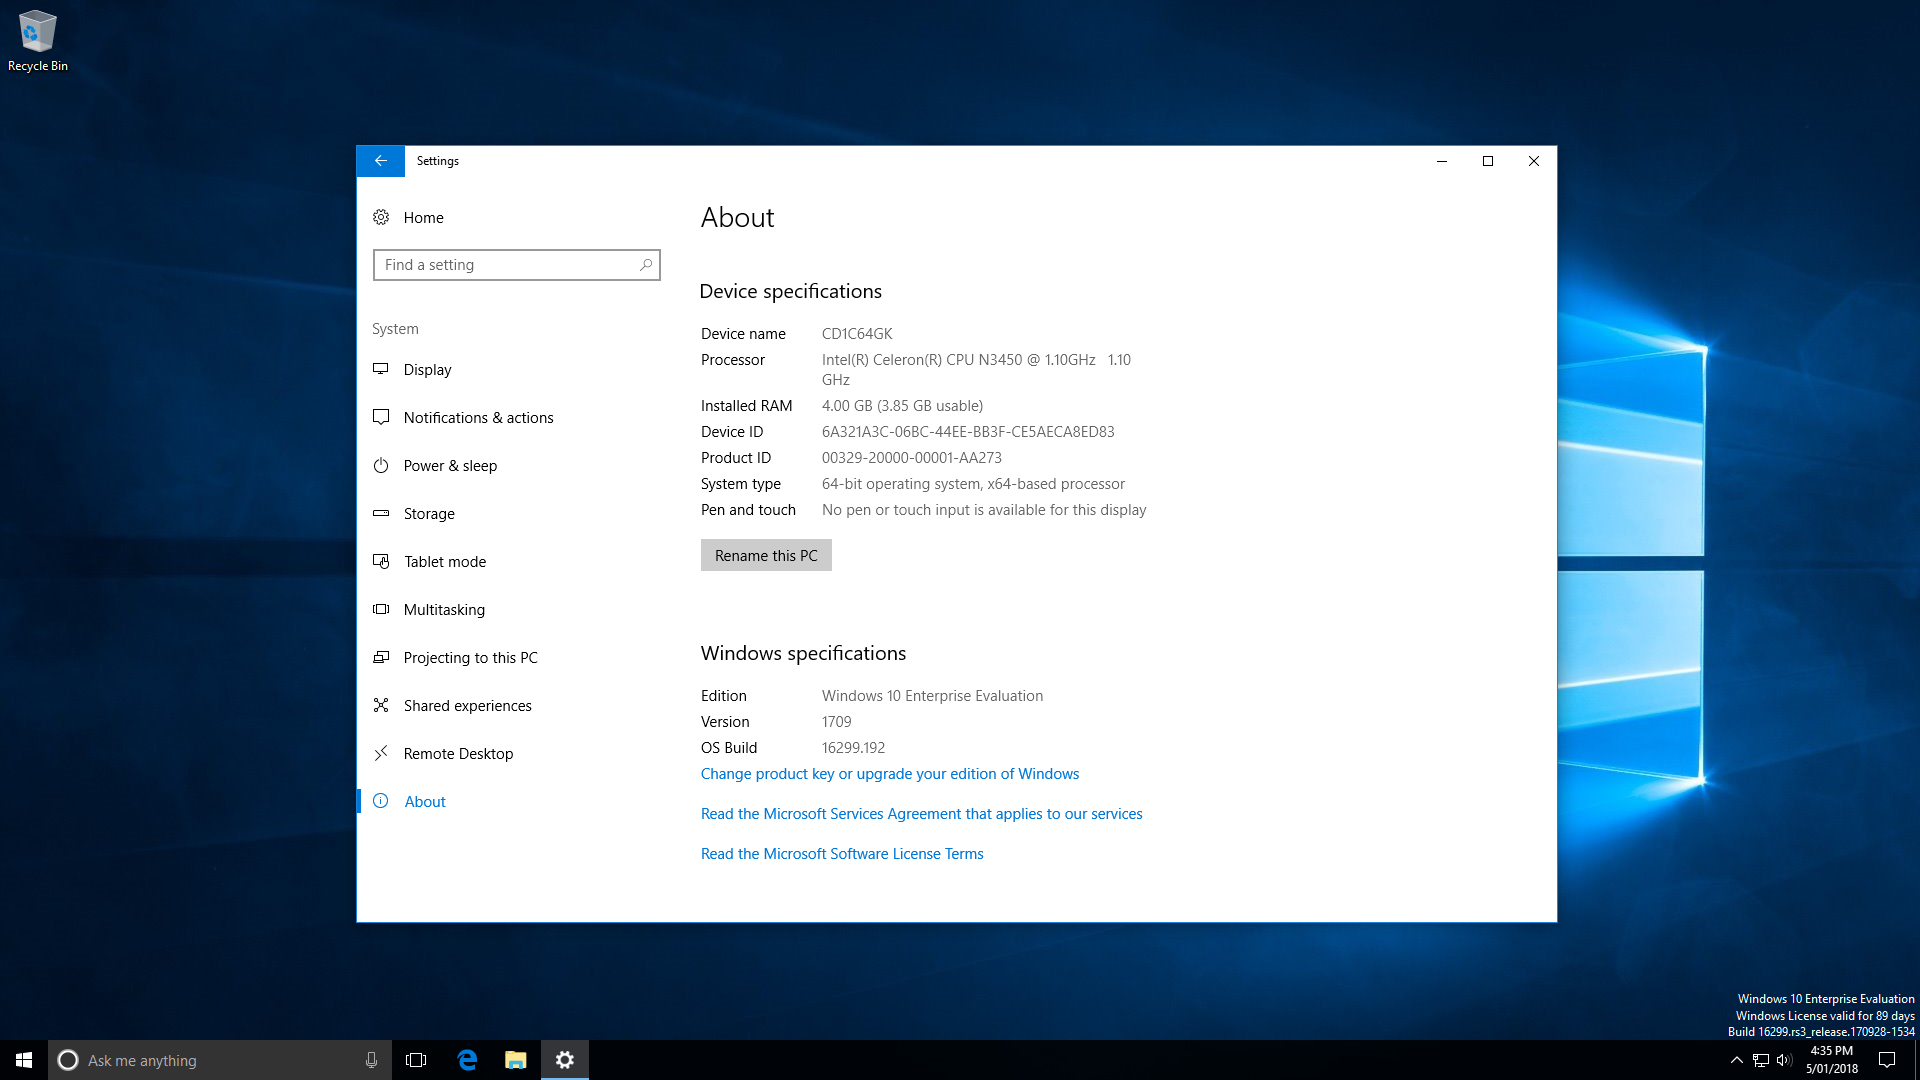Click the Find a setting search box
Screen dimensions: 1920x1080
[x=517, y=265]
